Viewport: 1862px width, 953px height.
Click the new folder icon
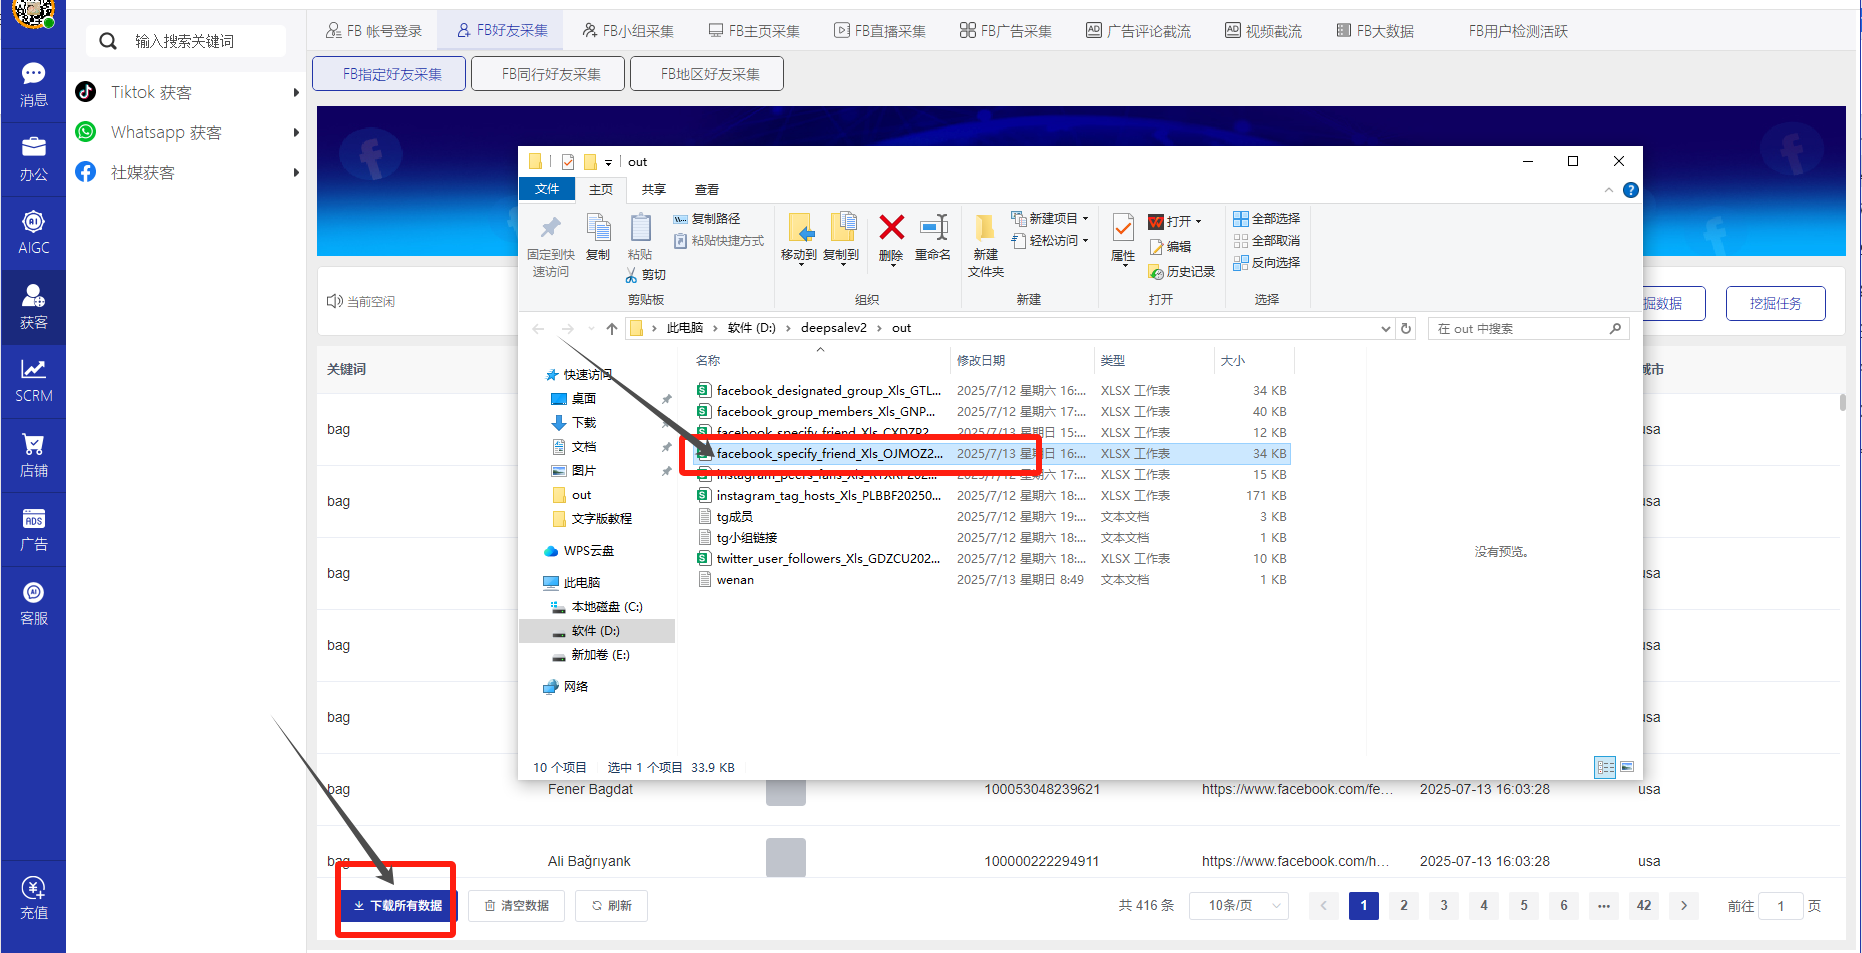[985, 242]
